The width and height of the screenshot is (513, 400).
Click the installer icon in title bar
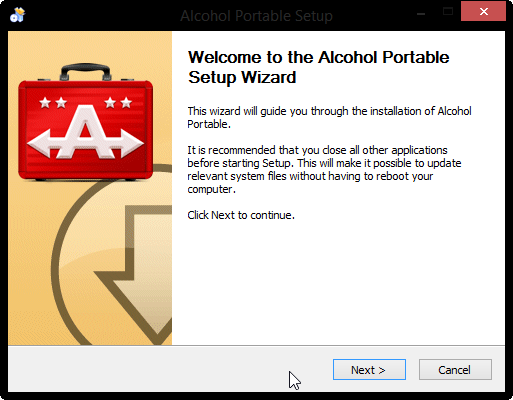coord(17,15)
